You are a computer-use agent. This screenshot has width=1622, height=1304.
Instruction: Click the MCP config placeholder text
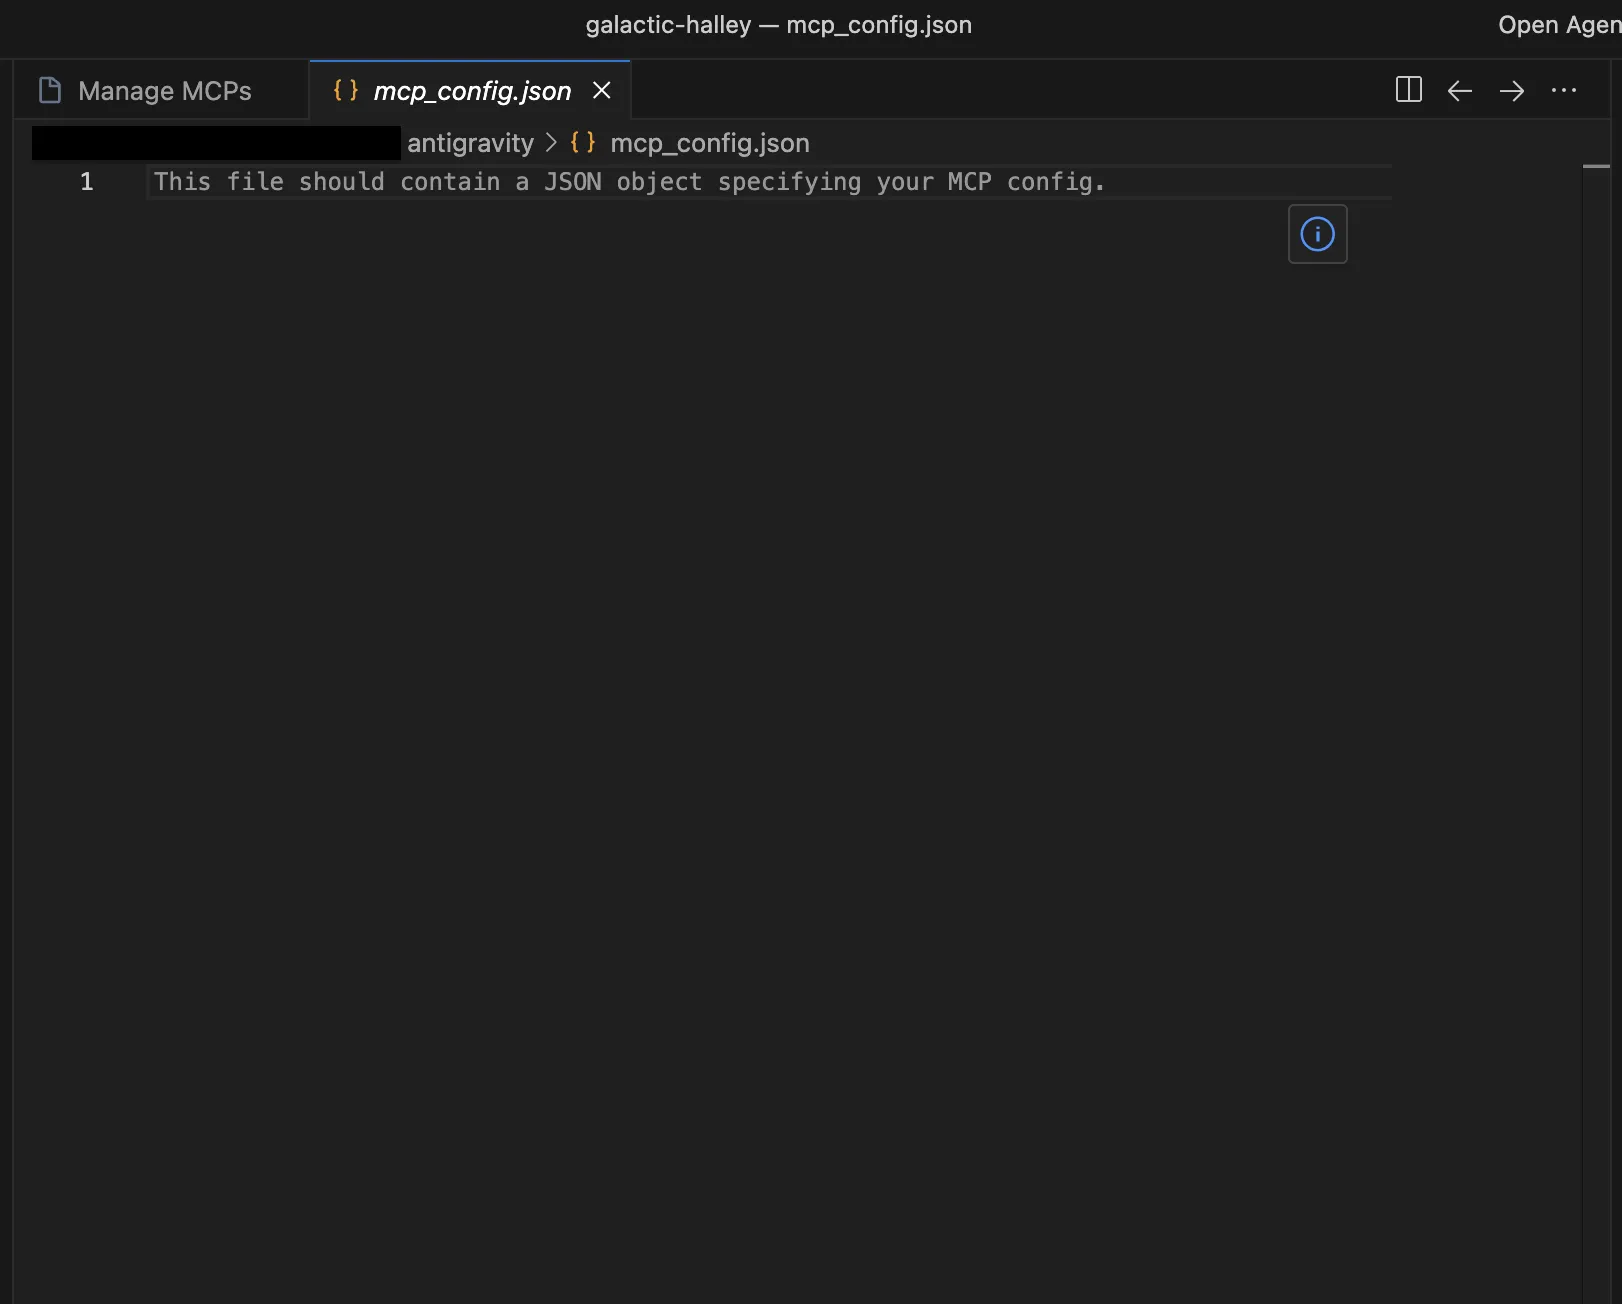coord(628,182)
